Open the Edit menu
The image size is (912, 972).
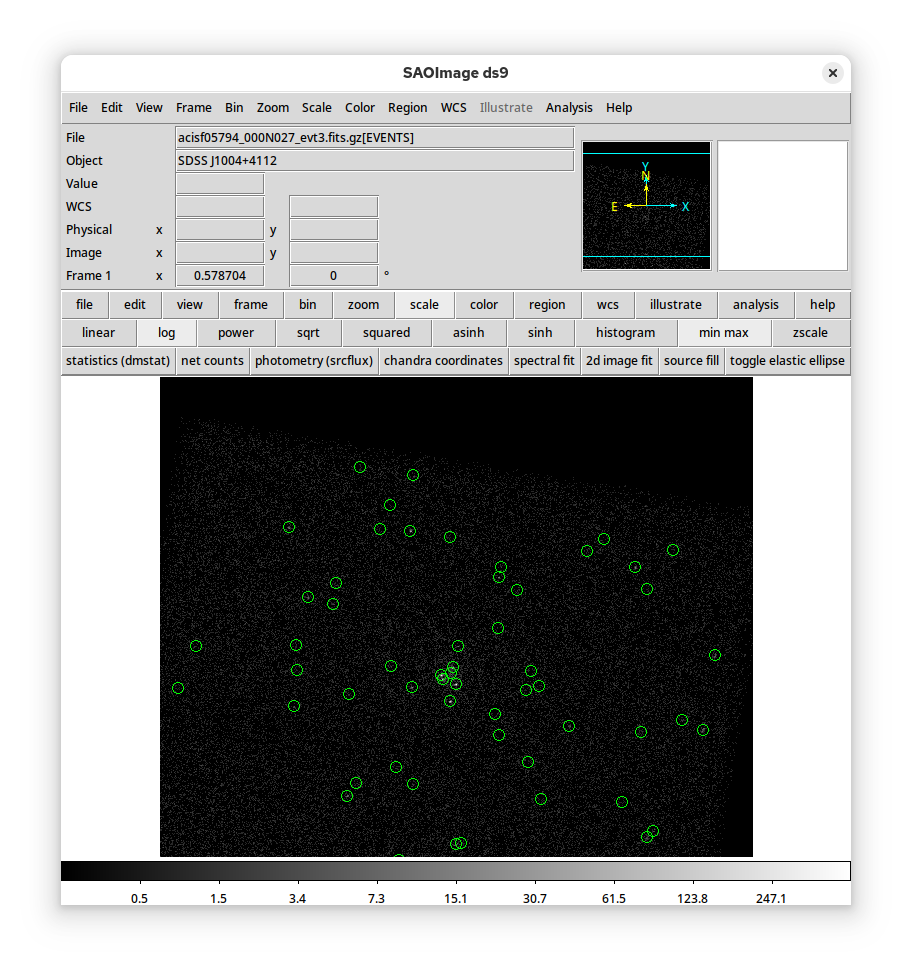(112, 108)
